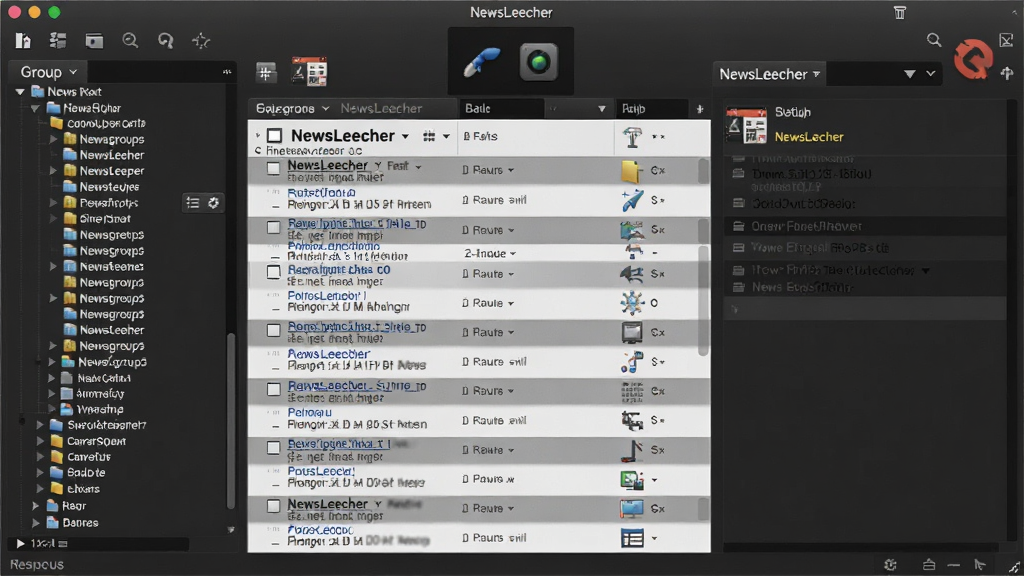This screenshot has width=1024, height=576.
Task: Click the yellow folder icon in list
Action: pyautogui.click(x=631, y=170)
